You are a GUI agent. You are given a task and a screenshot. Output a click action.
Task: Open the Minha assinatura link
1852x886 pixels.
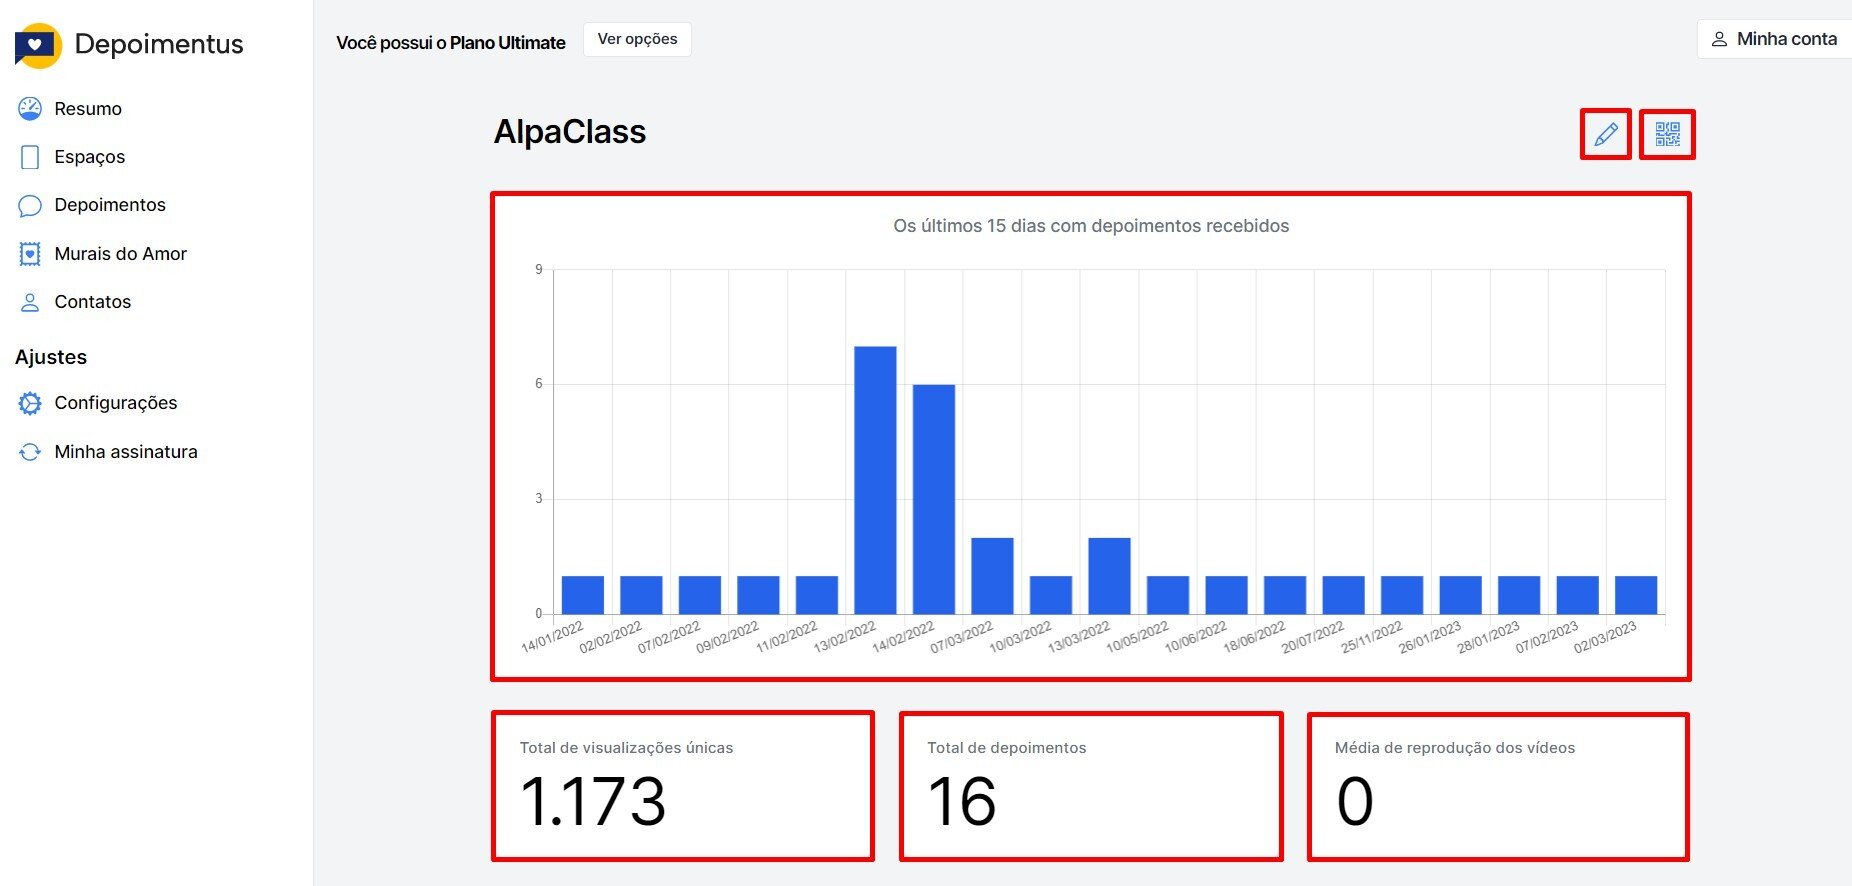[126, 452]
